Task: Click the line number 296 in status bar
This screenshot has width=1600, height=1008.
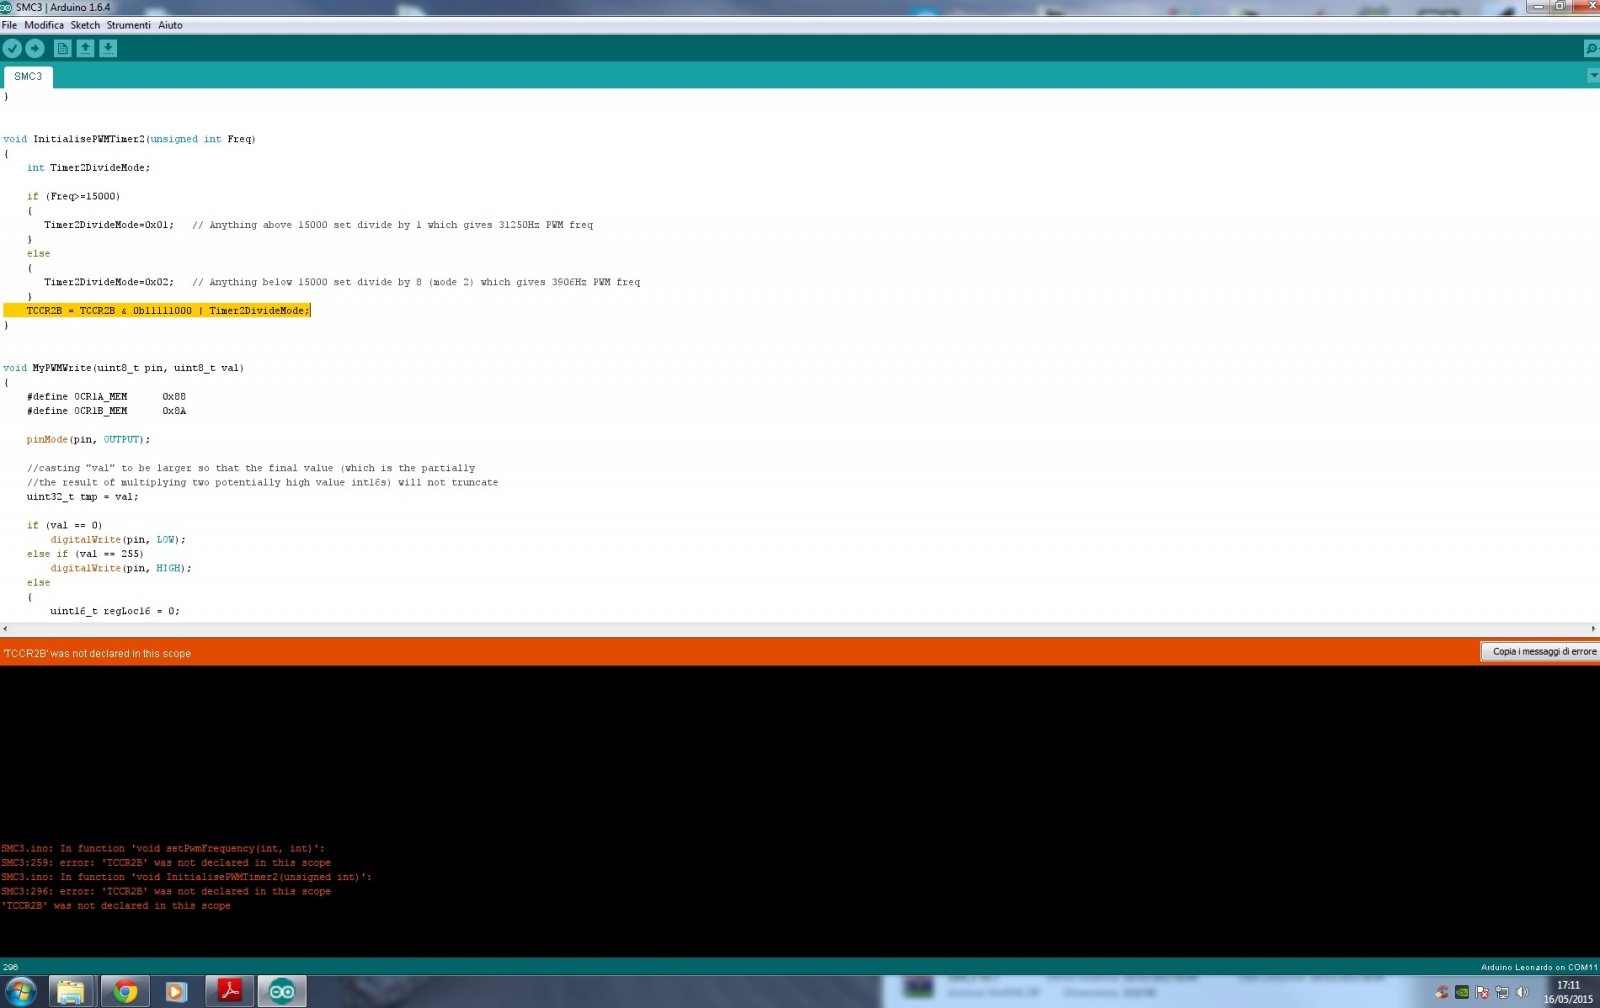Action: [10, 967]
